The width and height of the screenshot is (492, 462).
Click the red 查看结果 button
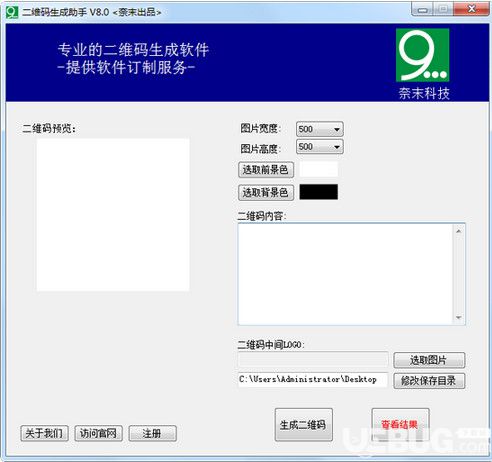(x=400, y=425)
